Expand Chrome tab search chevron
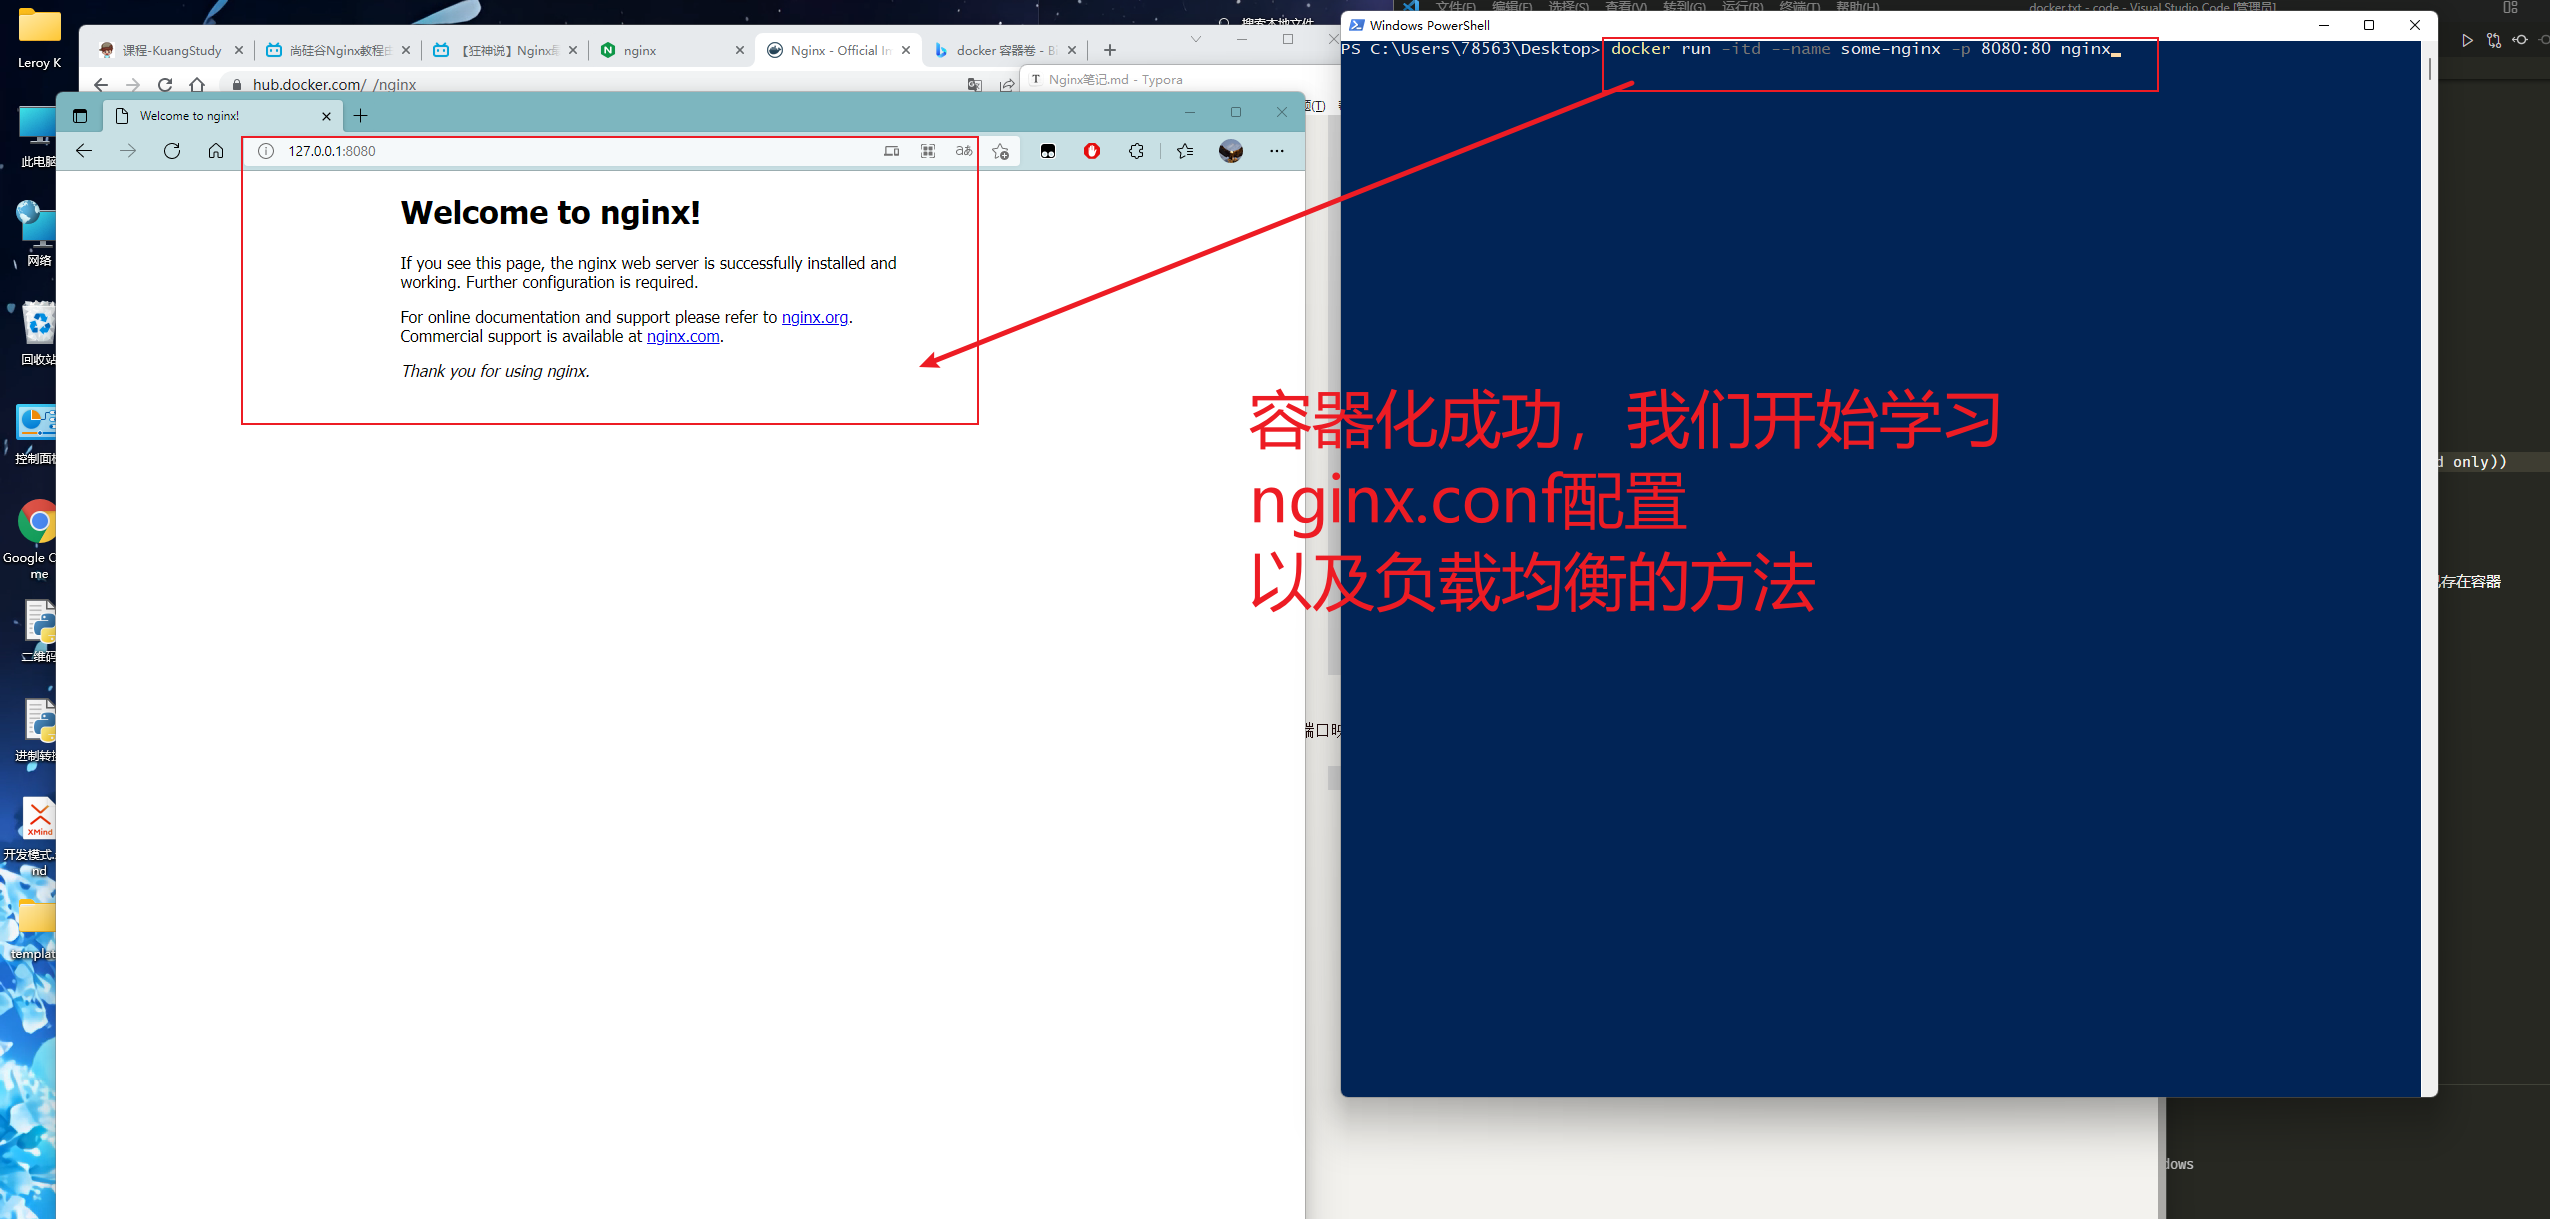2550x1219 pixels. [x=1196, y=39]
